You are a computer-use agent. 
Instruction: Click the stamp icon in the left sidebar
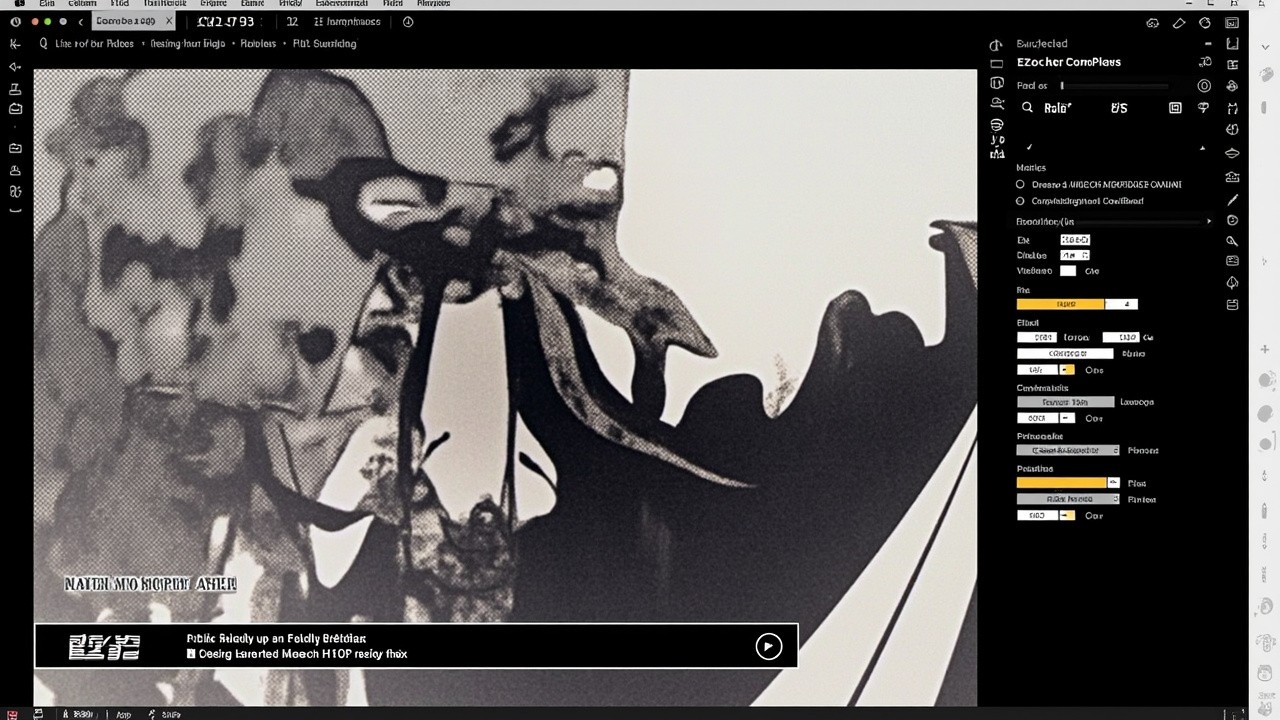pos(15,88)
